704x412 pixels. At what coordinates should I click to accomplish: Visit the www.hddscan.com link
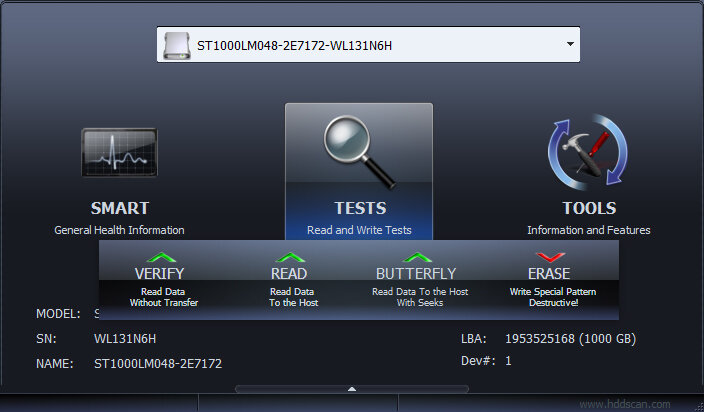(625, 404)
